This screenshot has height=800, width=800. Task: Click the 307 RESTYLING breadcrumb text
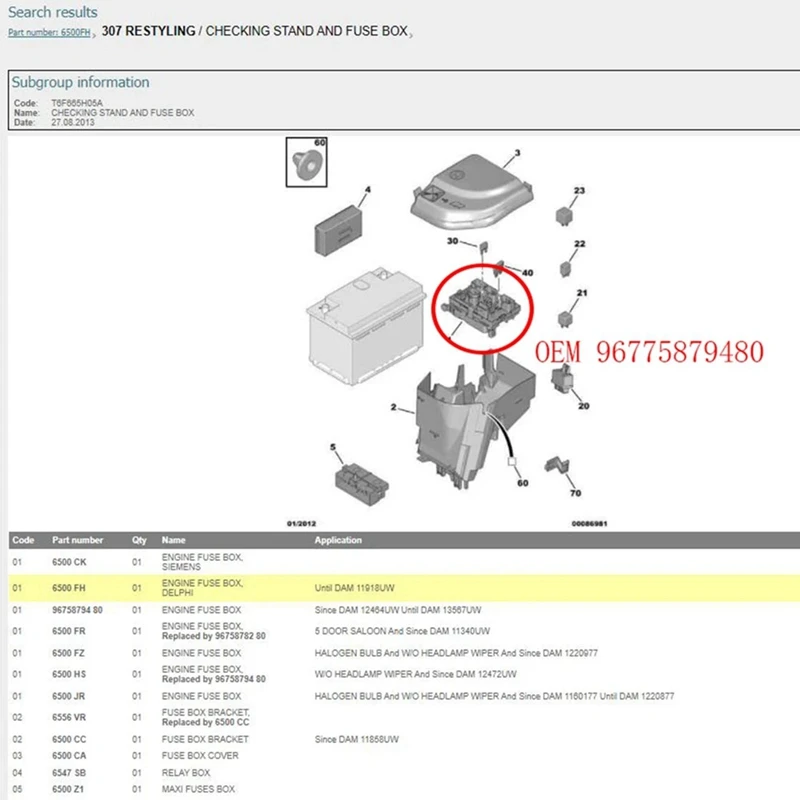pos(148,31)
